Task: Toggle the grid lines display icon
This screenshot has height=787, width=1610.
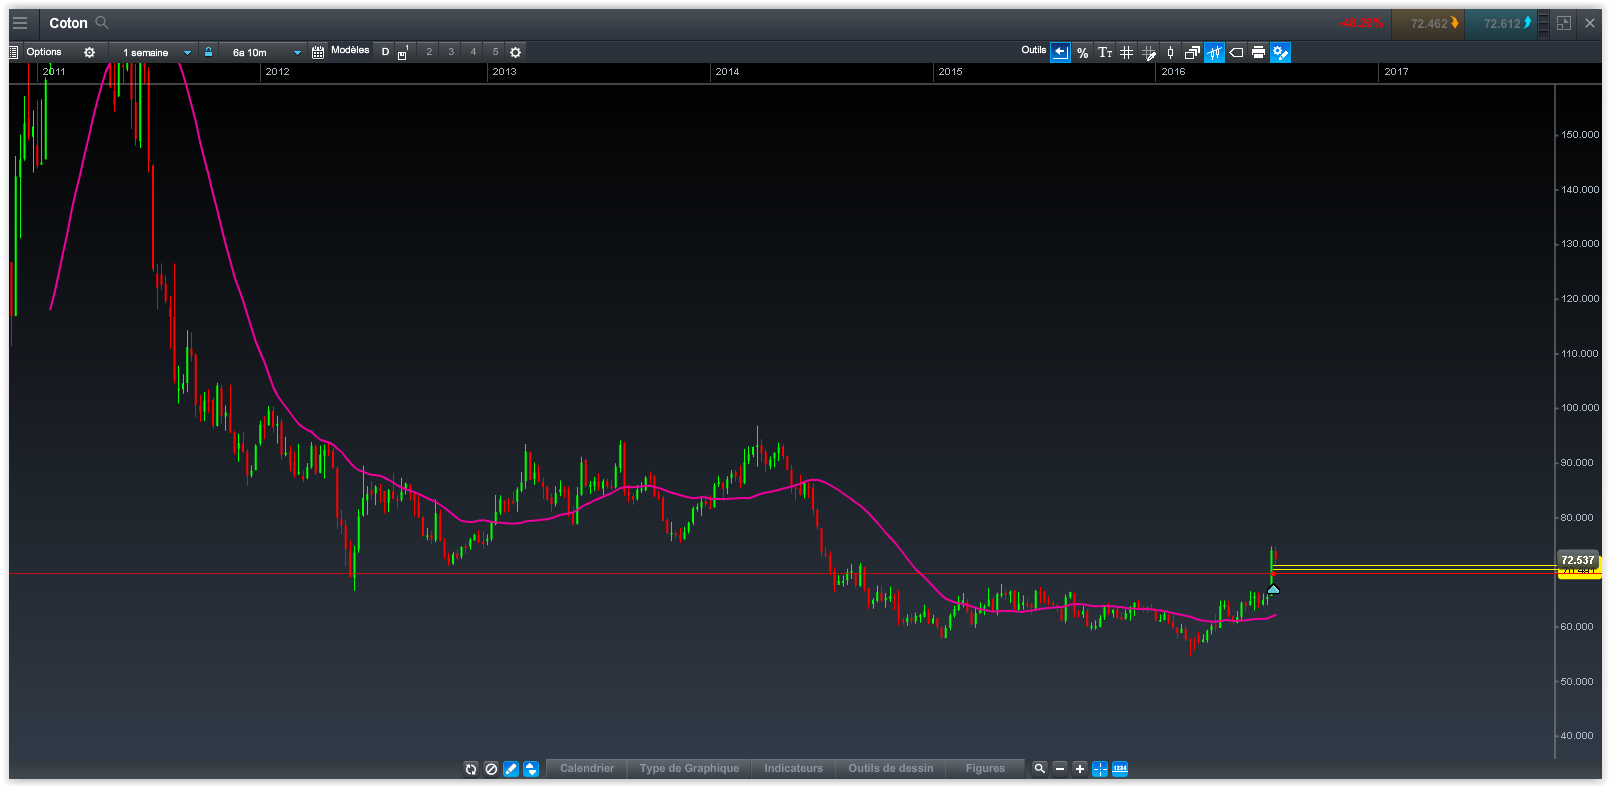Action: [x=1126, y=53]
